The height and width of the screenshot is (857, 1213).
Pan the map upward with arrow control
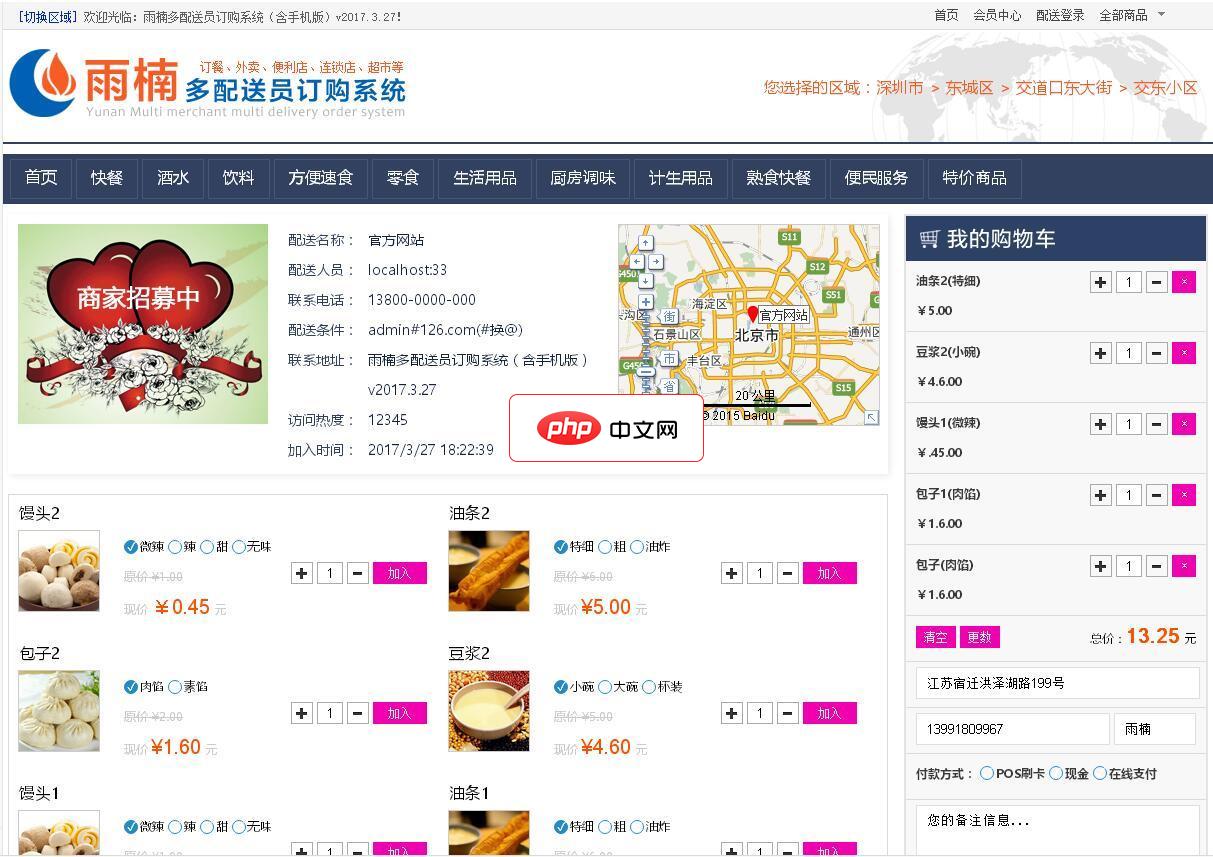646,243
